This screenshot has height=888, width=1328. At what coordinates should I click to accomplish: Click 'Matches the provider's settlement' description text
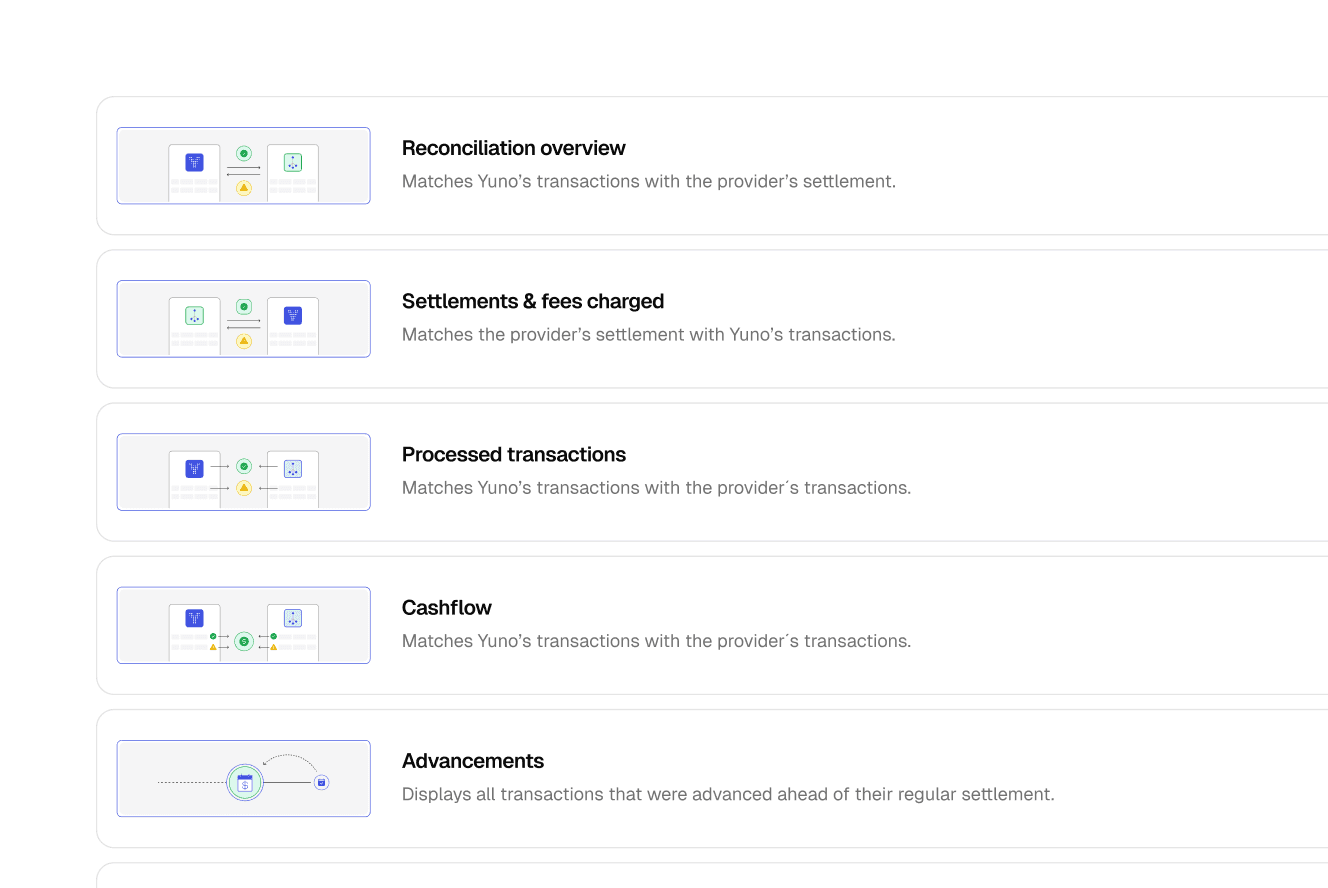649,334
